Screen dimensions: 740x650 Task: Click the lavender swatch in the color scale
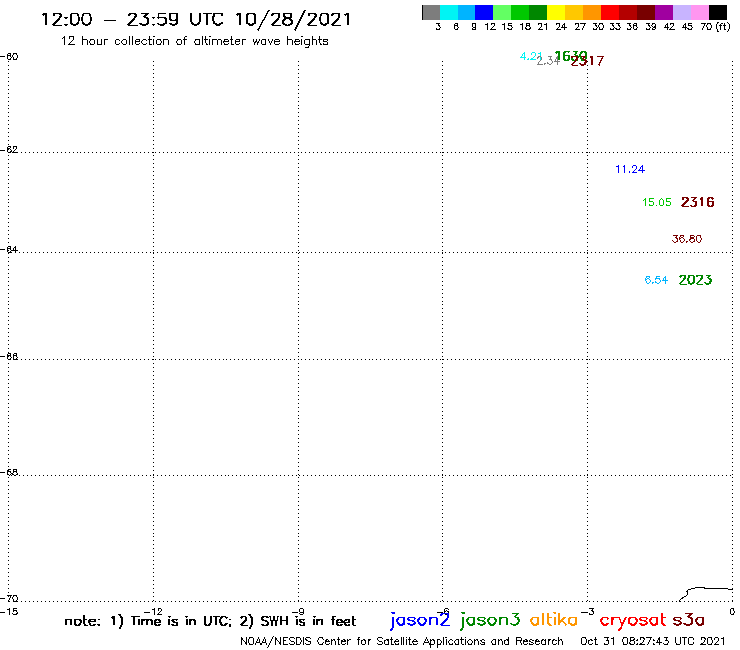(x=682, y=12)
